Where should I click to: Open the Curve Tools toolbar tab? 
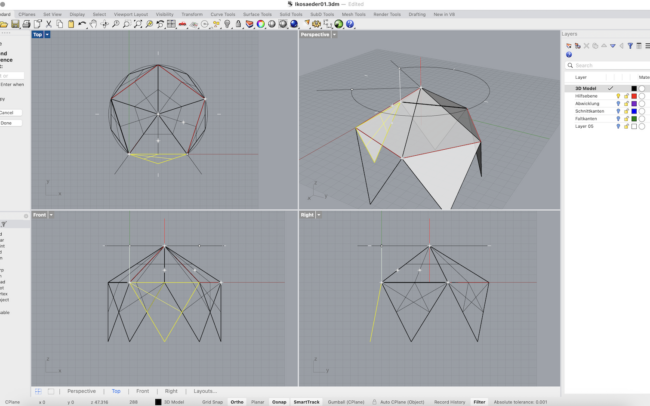tap(223, 14)
